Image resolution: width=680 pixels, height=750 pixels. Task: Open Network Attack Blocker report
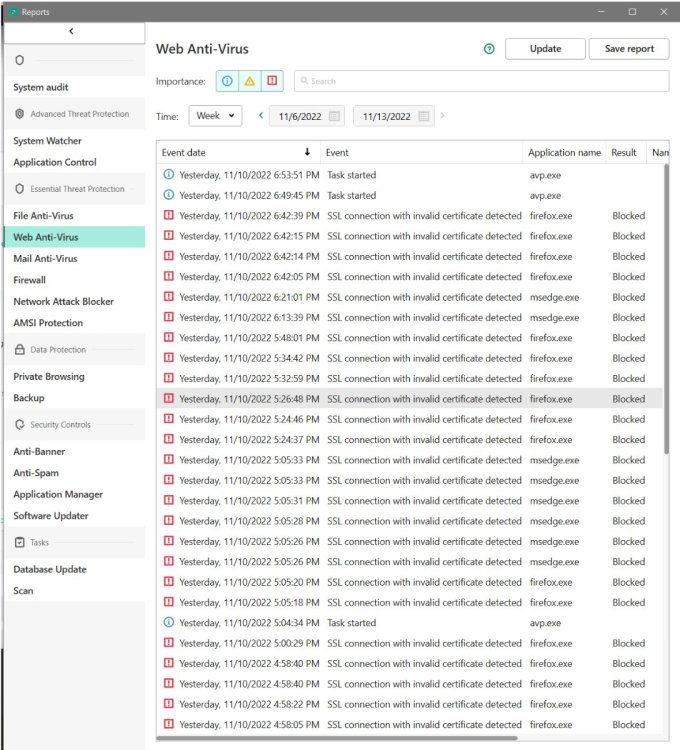click(x=64, y=301)
